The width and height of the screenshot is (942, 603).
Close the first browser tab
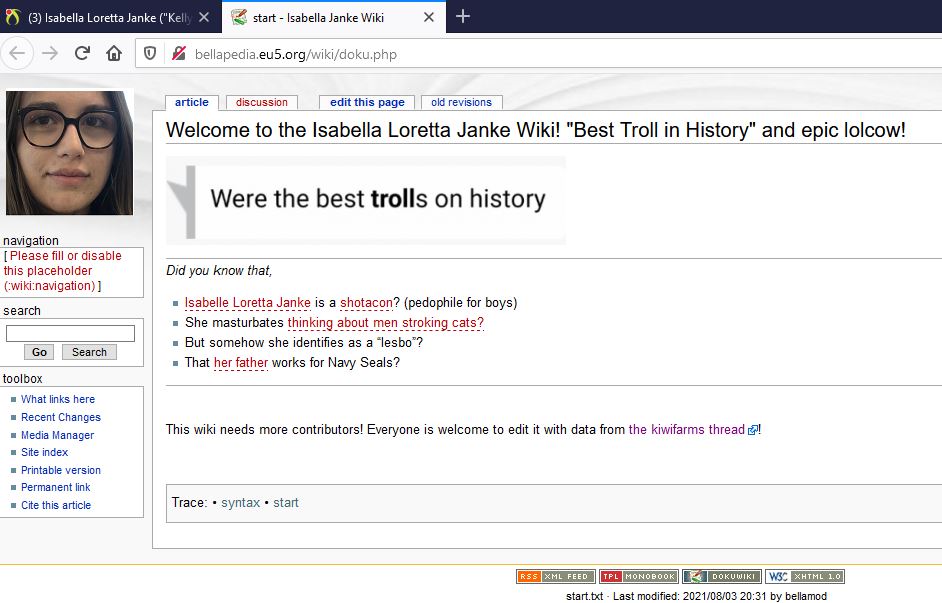click(x=204, y=17)
